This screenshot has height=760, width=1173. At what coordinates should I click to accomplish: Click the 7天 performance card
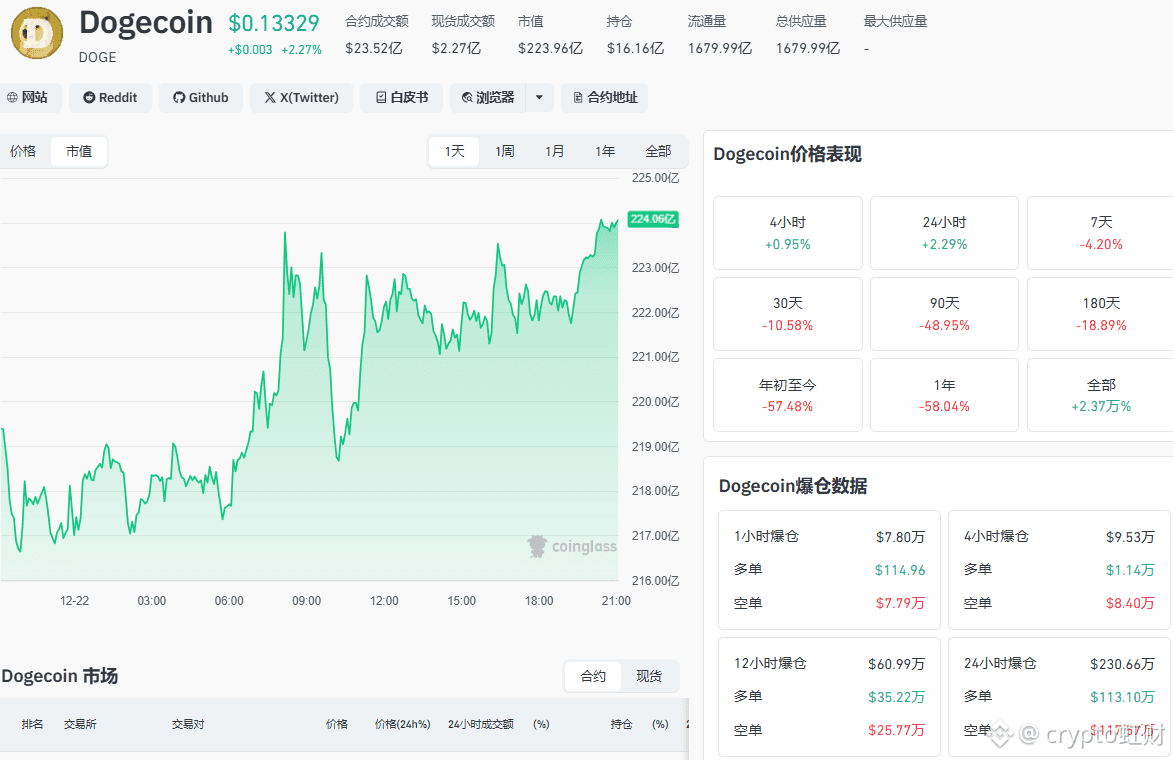[1100, 233]
